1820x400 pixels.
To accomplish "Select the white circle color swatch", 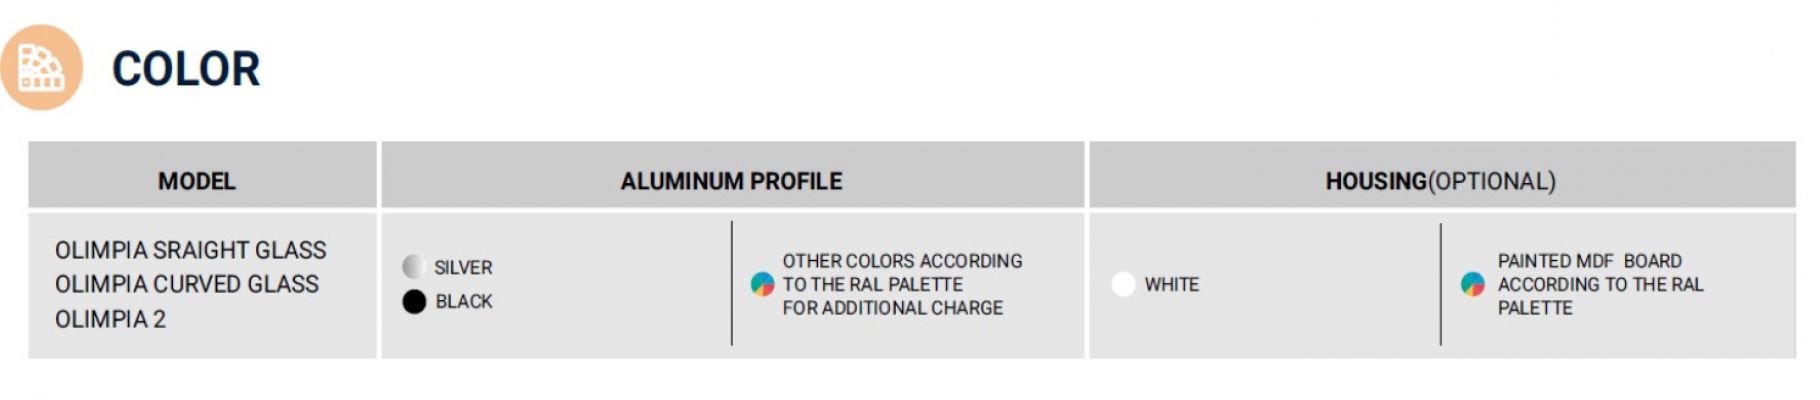I will [1123, 284].
